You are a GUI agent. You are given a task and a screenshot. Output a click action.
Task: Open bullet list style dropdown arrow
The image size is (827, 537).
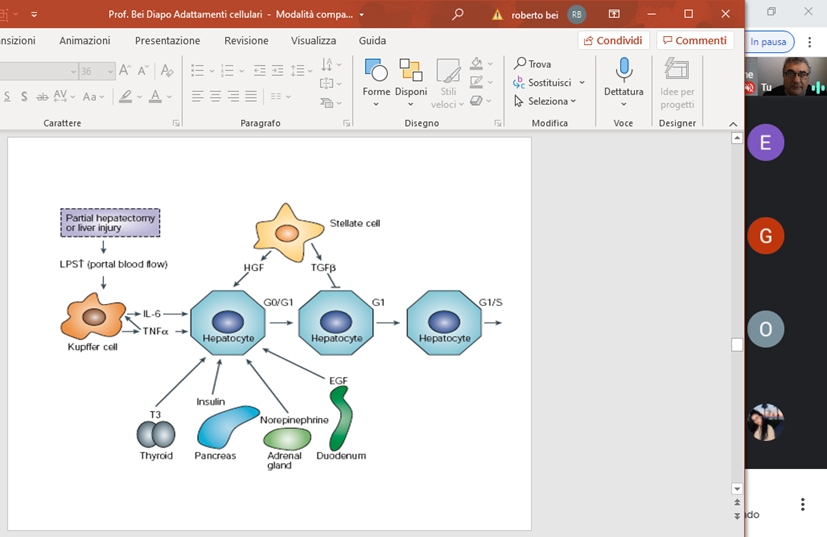tap(211, 71)
